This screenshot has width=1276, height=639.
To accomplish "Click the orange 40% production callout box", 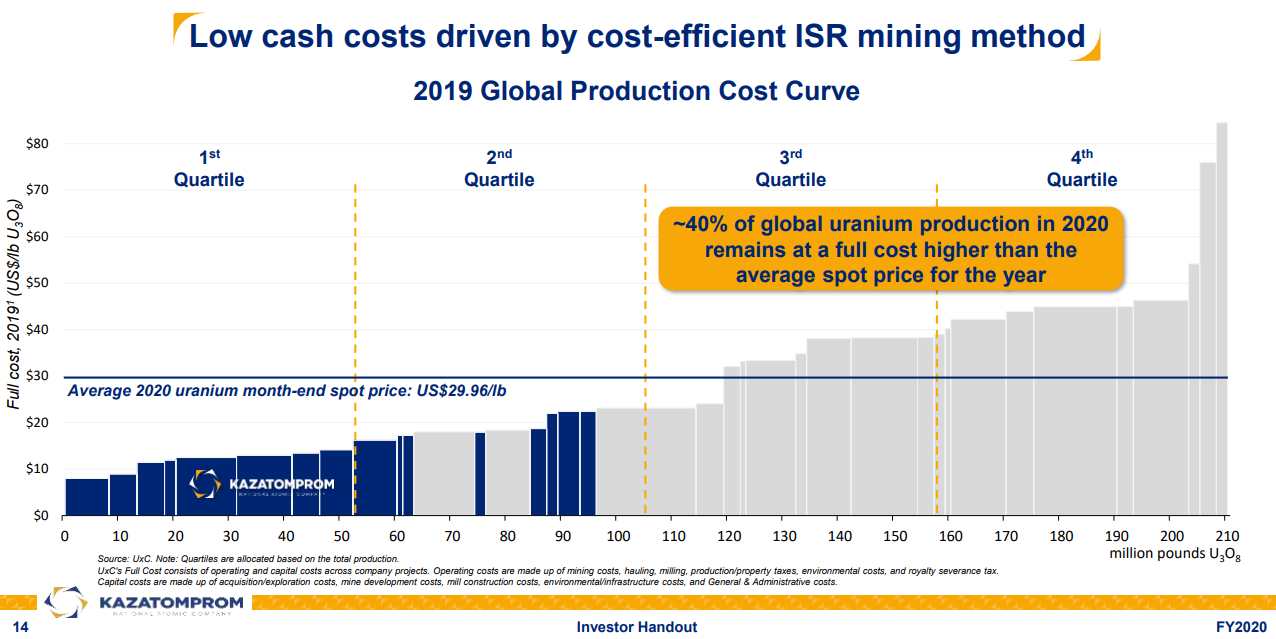I will tap(891, 249).
